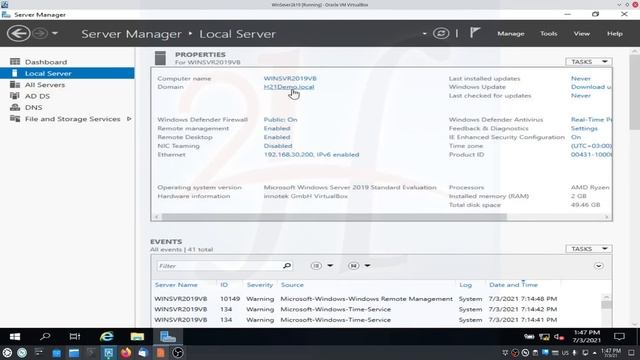This screenshot has width=640, height=360.
Task: Click Windows Defender Firewall Public: On link
Action: point(280,120)
